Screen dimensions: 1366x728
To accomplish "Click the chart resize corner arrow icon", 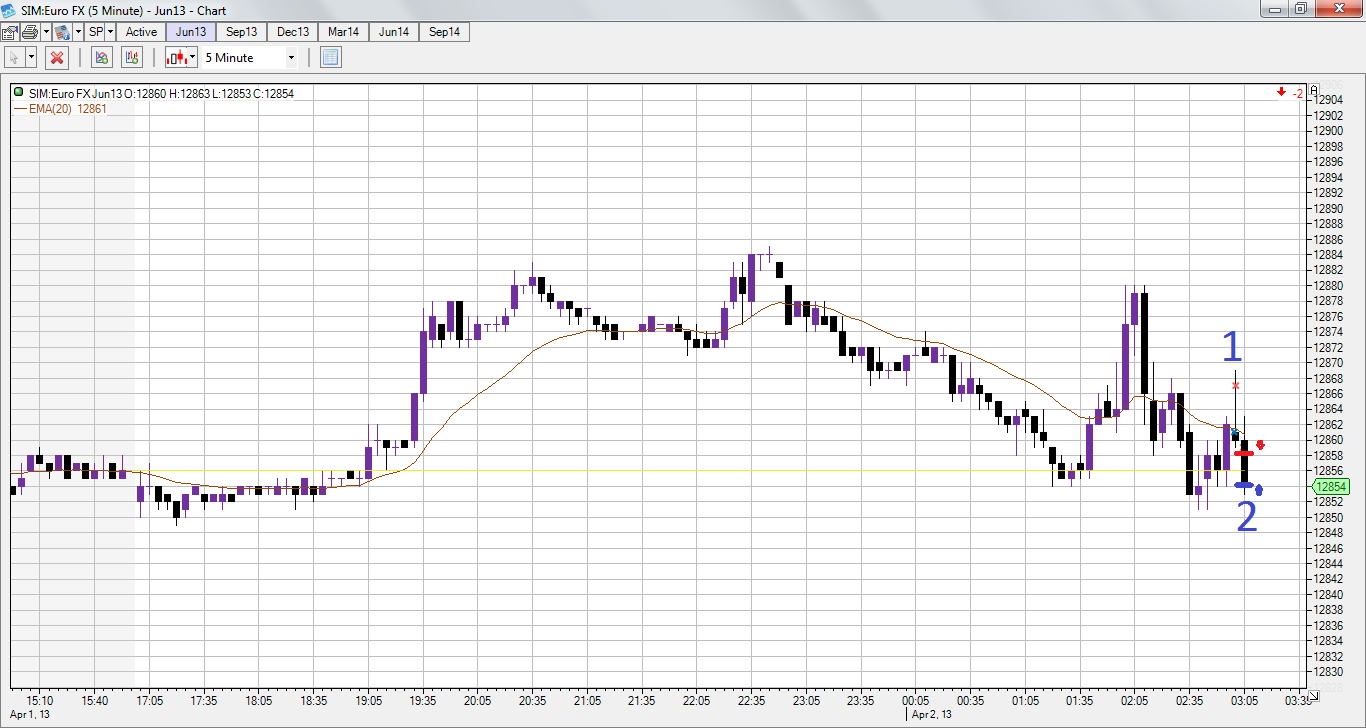I will (1313, 694).
